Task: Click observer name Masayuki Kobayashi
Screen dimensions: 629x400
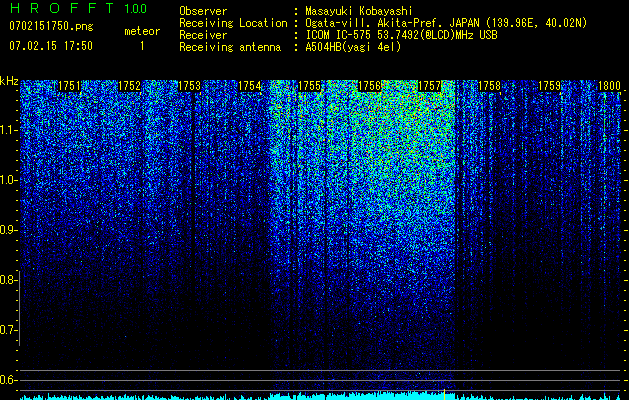Action: pyautogui.click(x=359, y=11)
